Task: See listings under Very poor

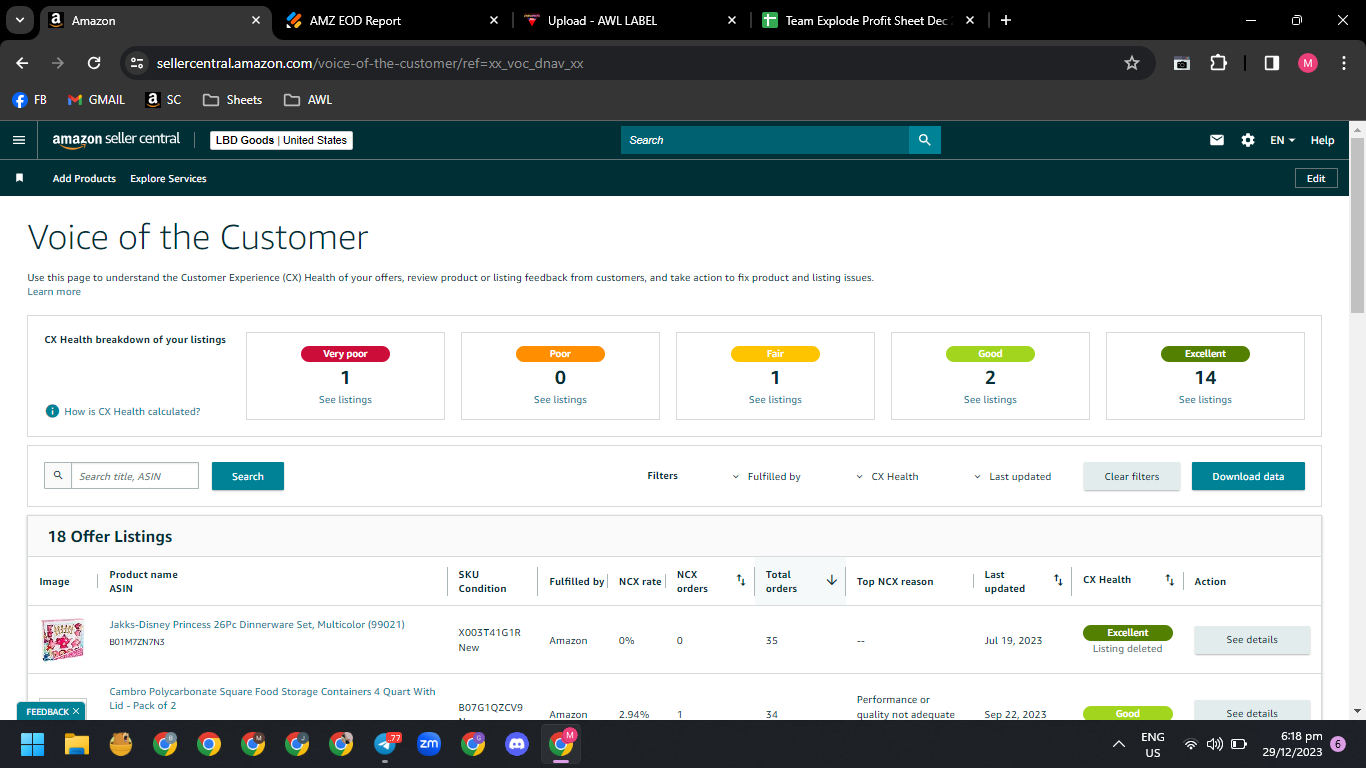Action: tap(345, 400)
